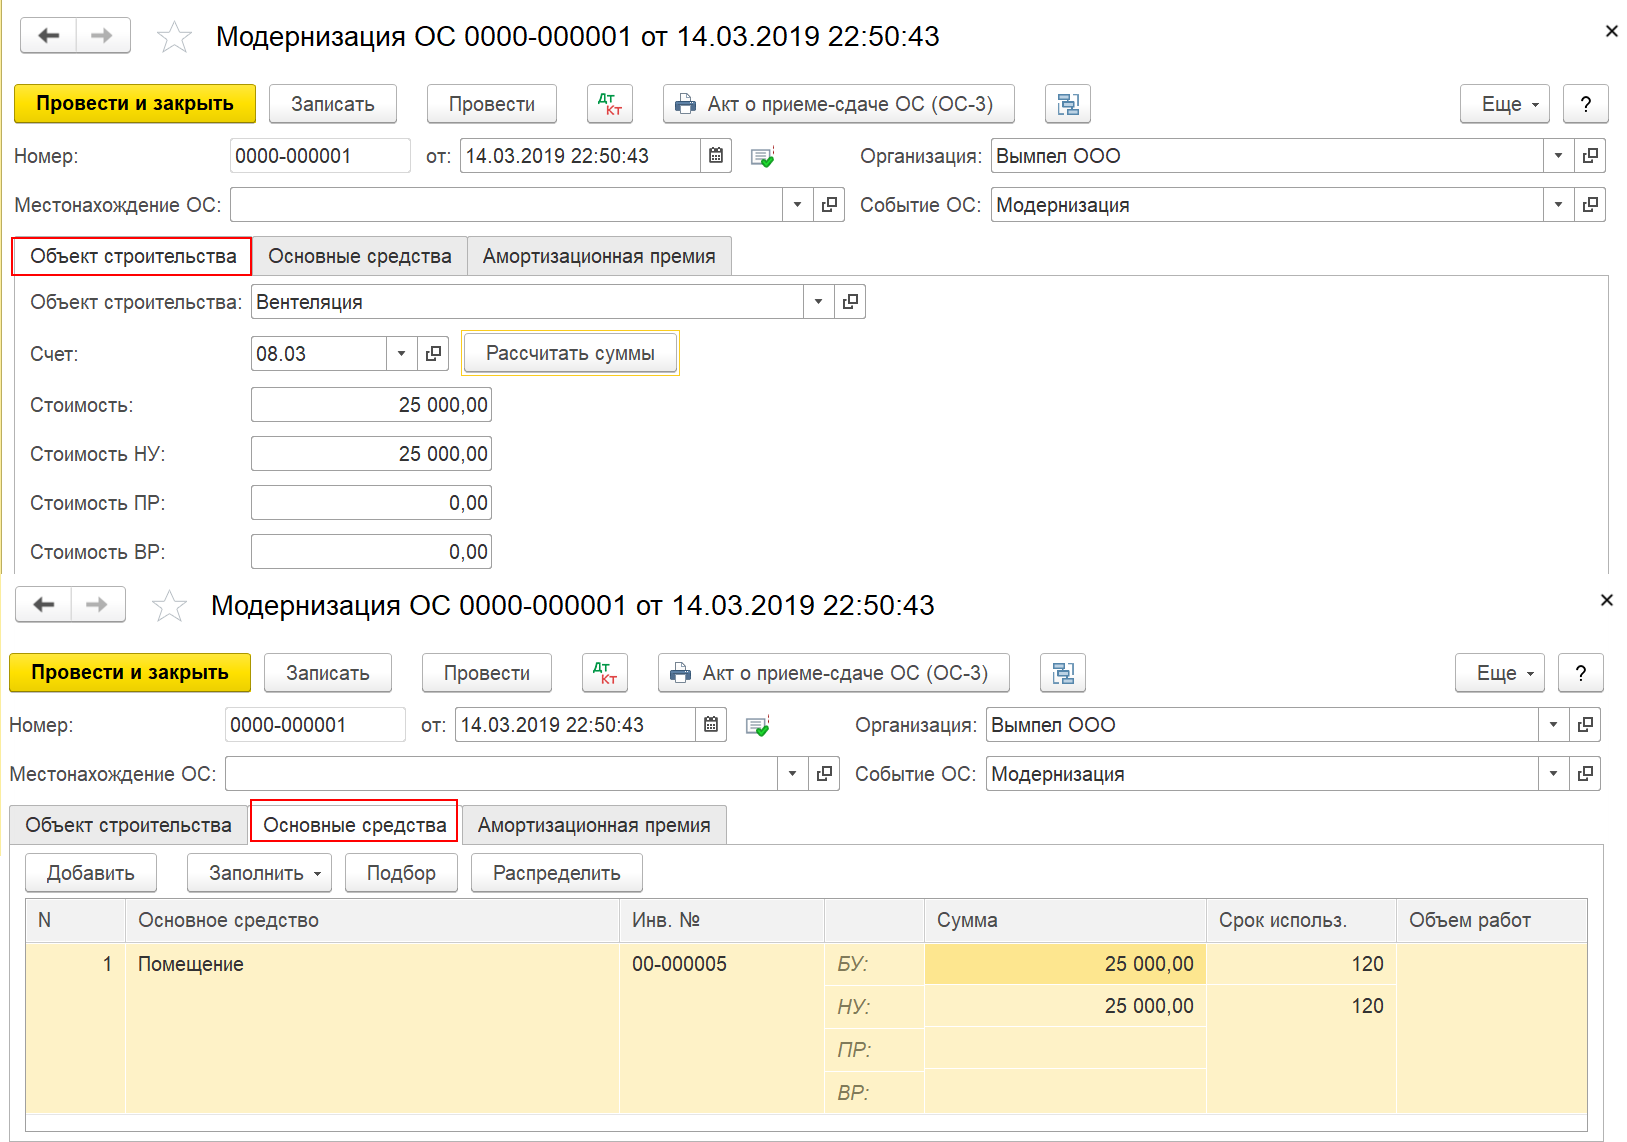Viewport: 1627px width, 1142px height.
Task: Expand the top Организация dropdown
Action: coord(1558,156)
